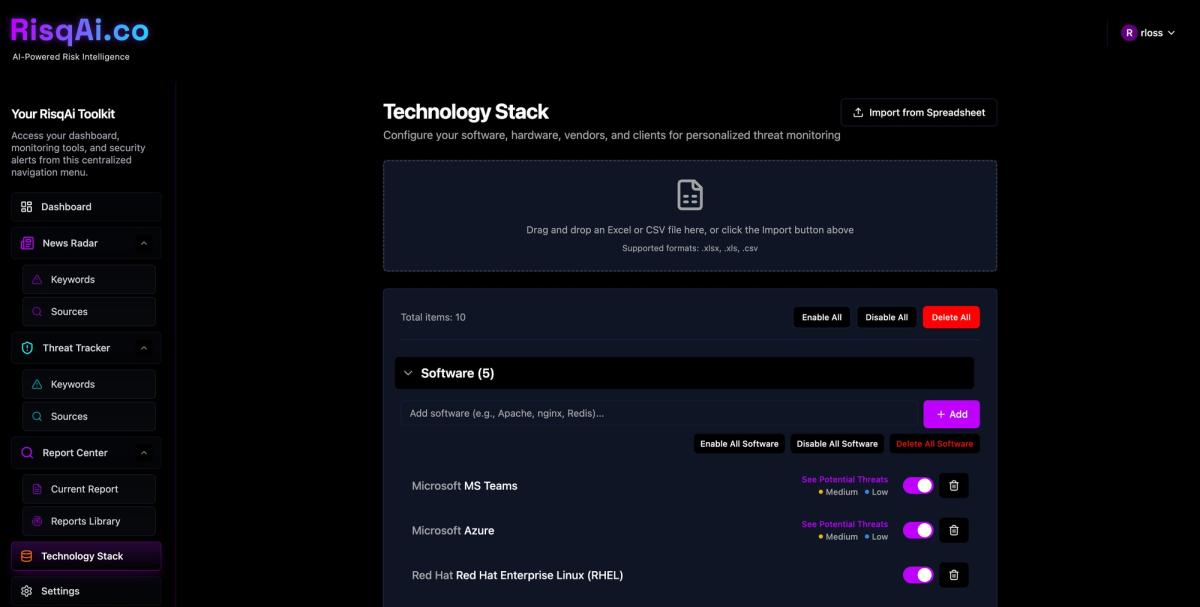The image size is (1200, 607).
Task: Delete the Red Hat Enterprise Linux entry
Action: [954, 575]
